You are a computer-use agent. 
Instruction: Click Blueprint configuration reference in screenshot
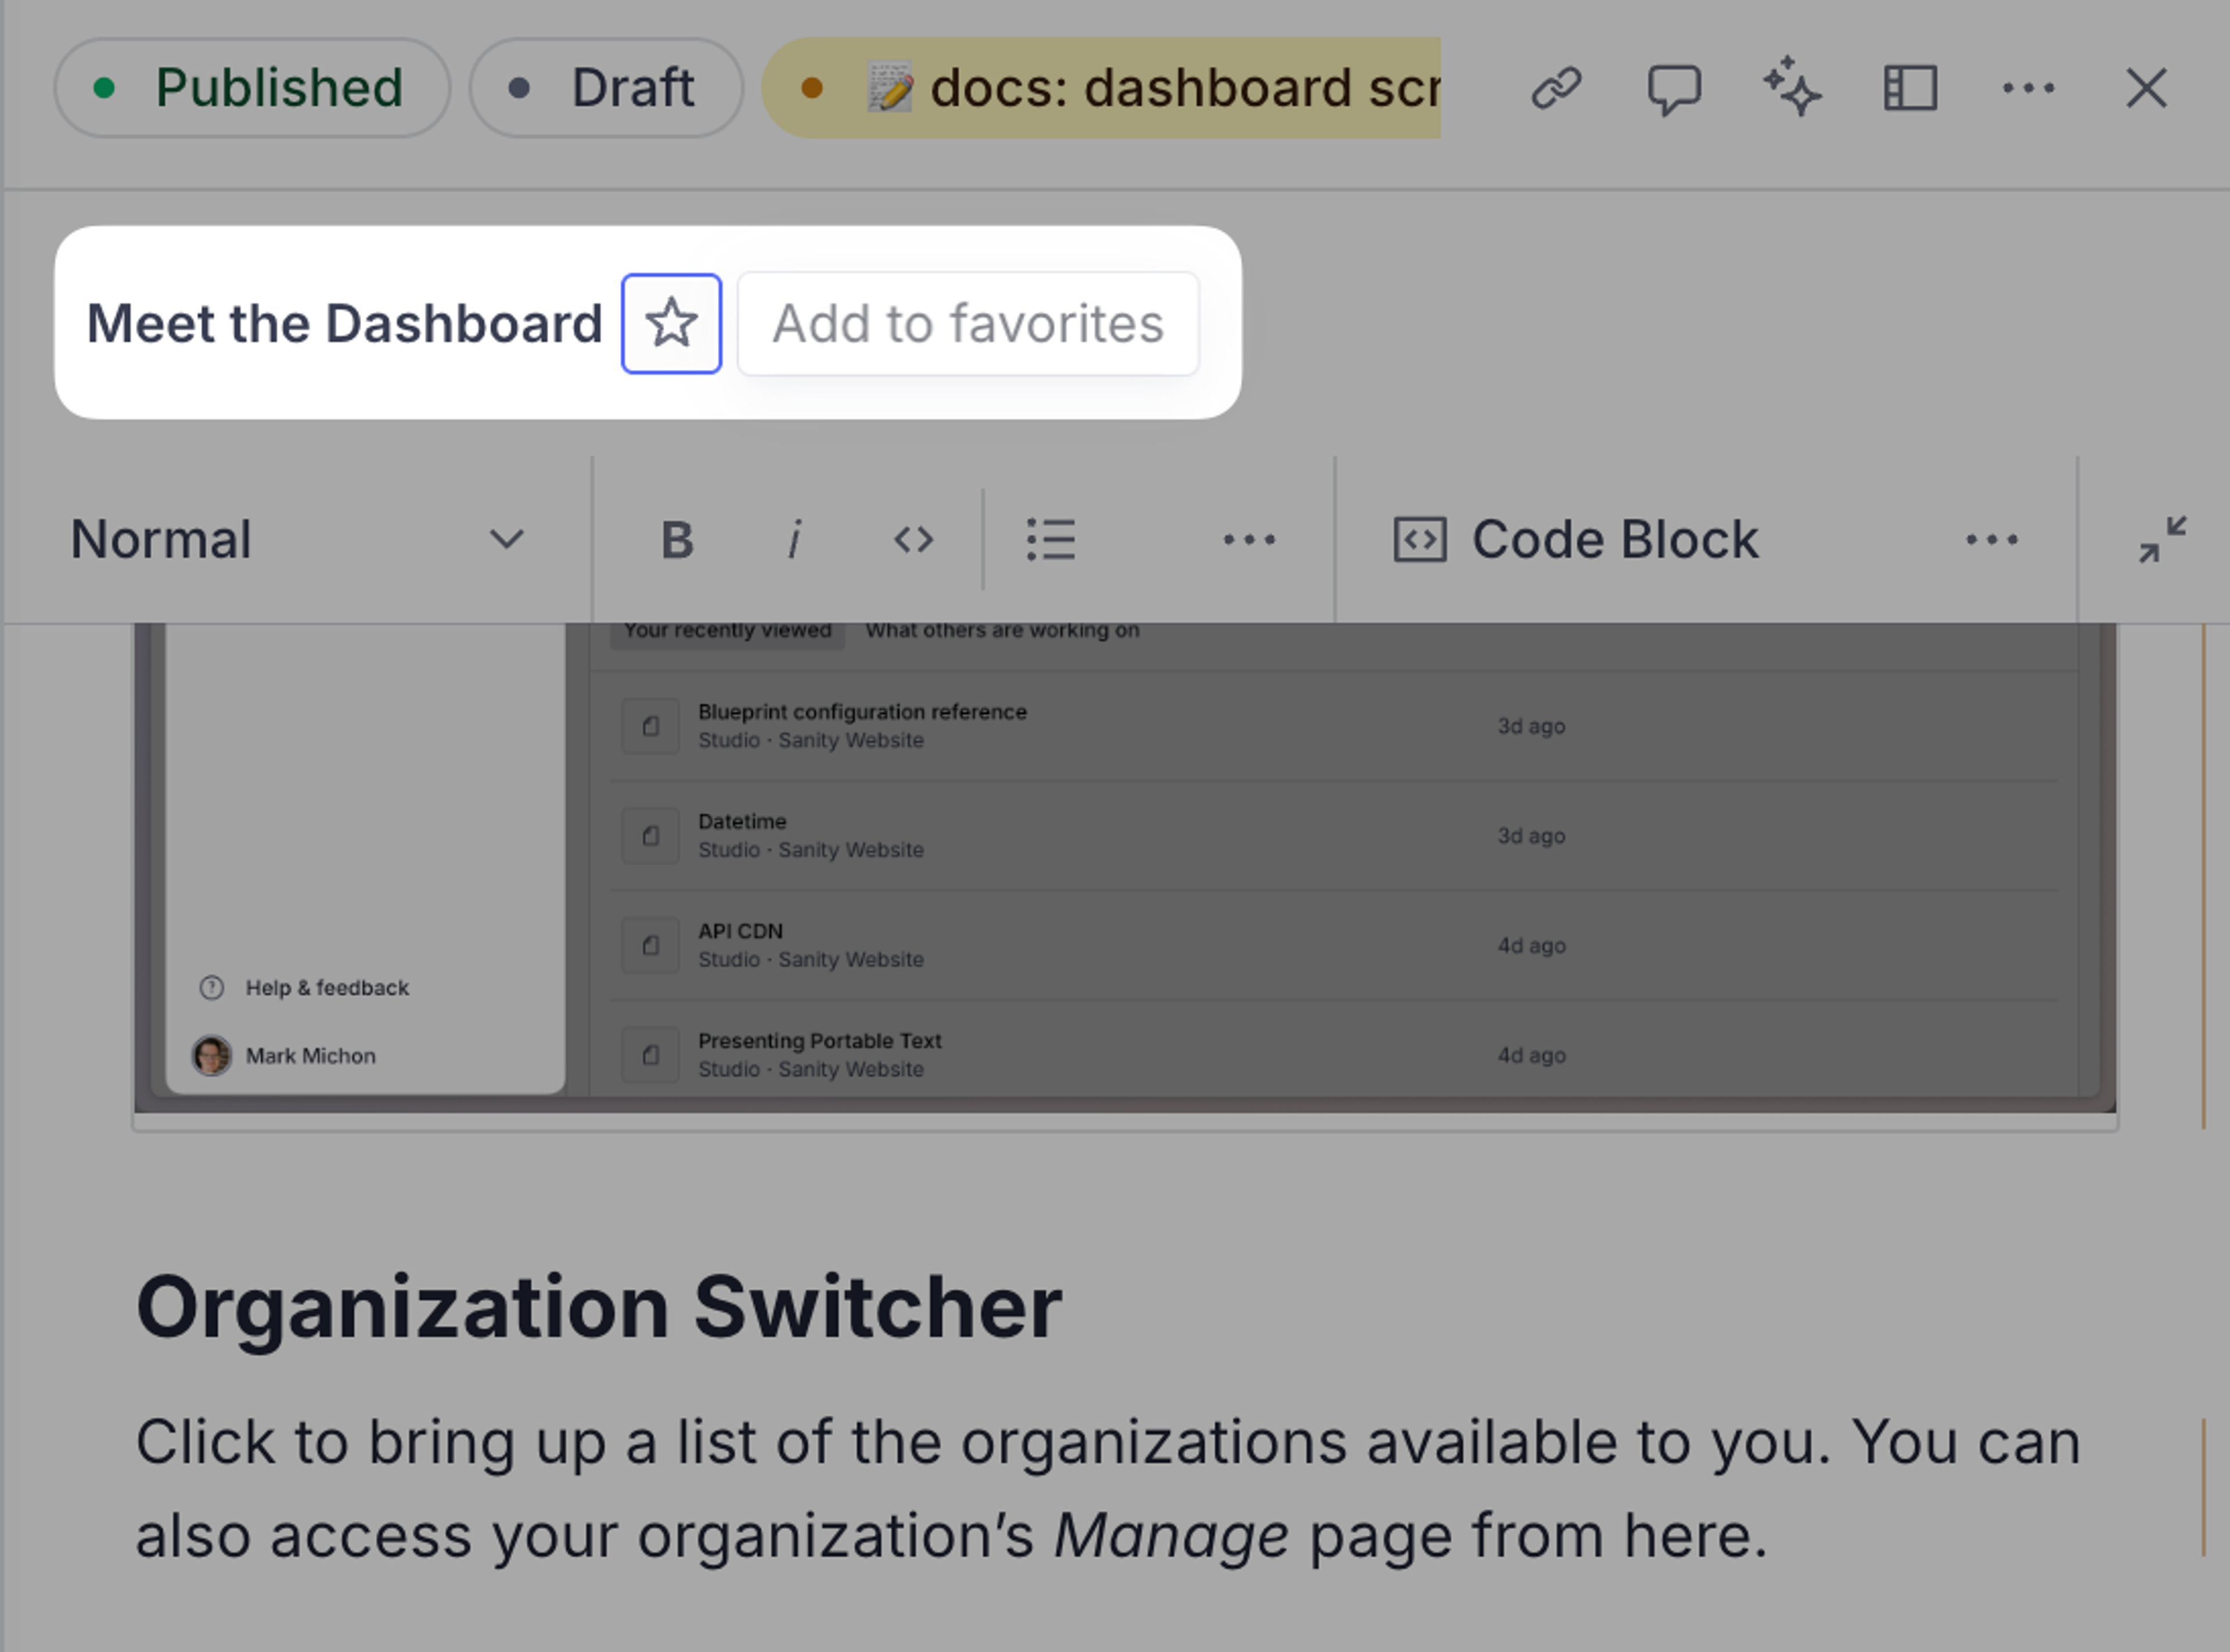point(862,712)
